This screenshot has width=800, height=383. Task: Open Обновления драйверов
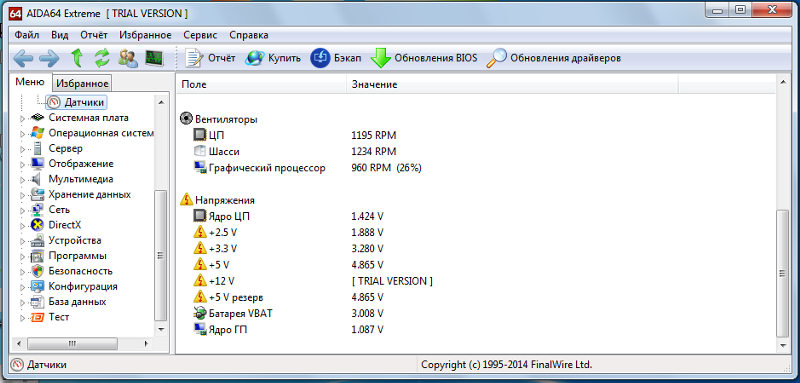pos(554,58)
